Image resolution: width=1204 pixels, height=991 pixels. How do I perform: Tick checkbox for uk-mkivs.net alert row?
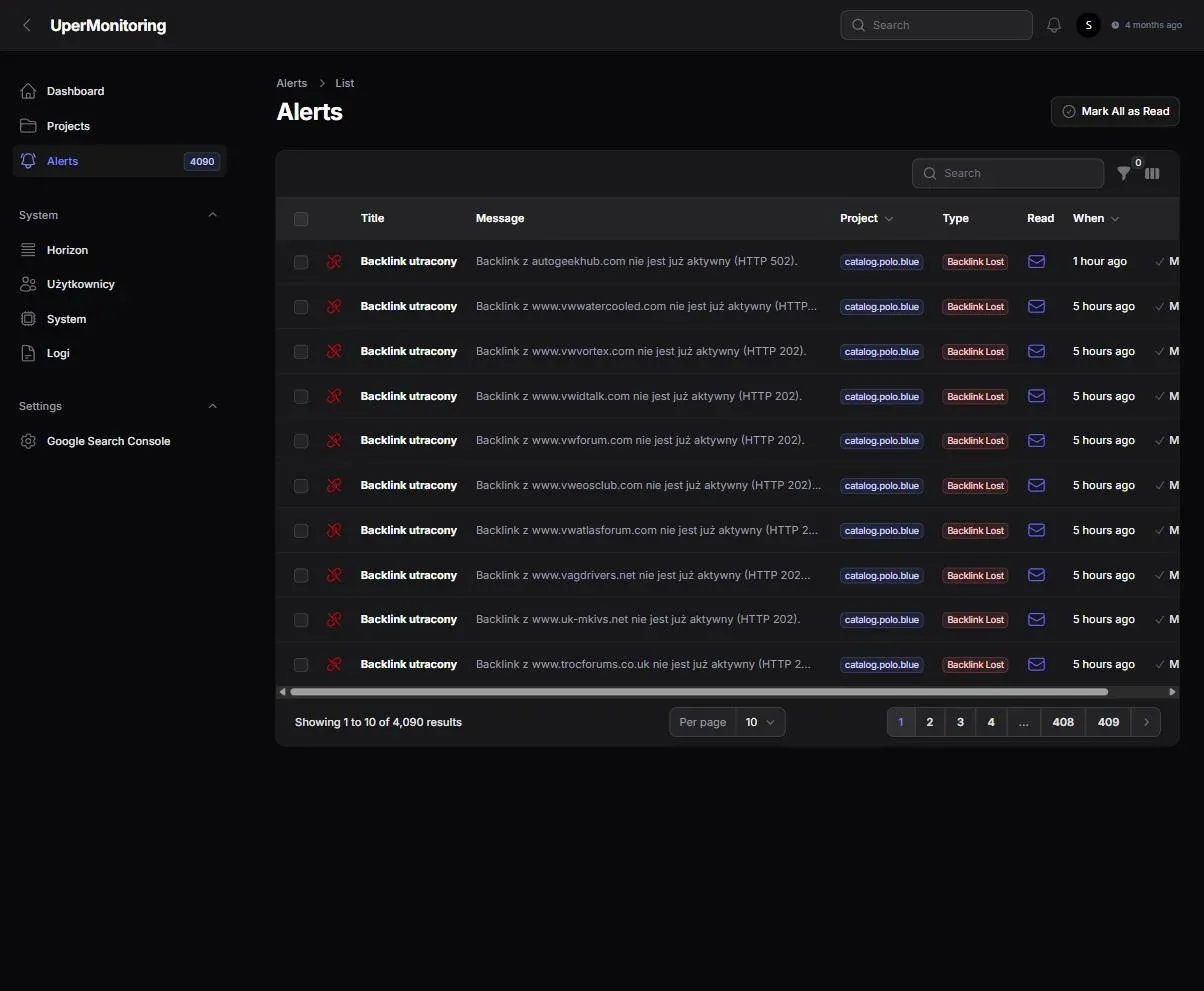click(301, 620)
